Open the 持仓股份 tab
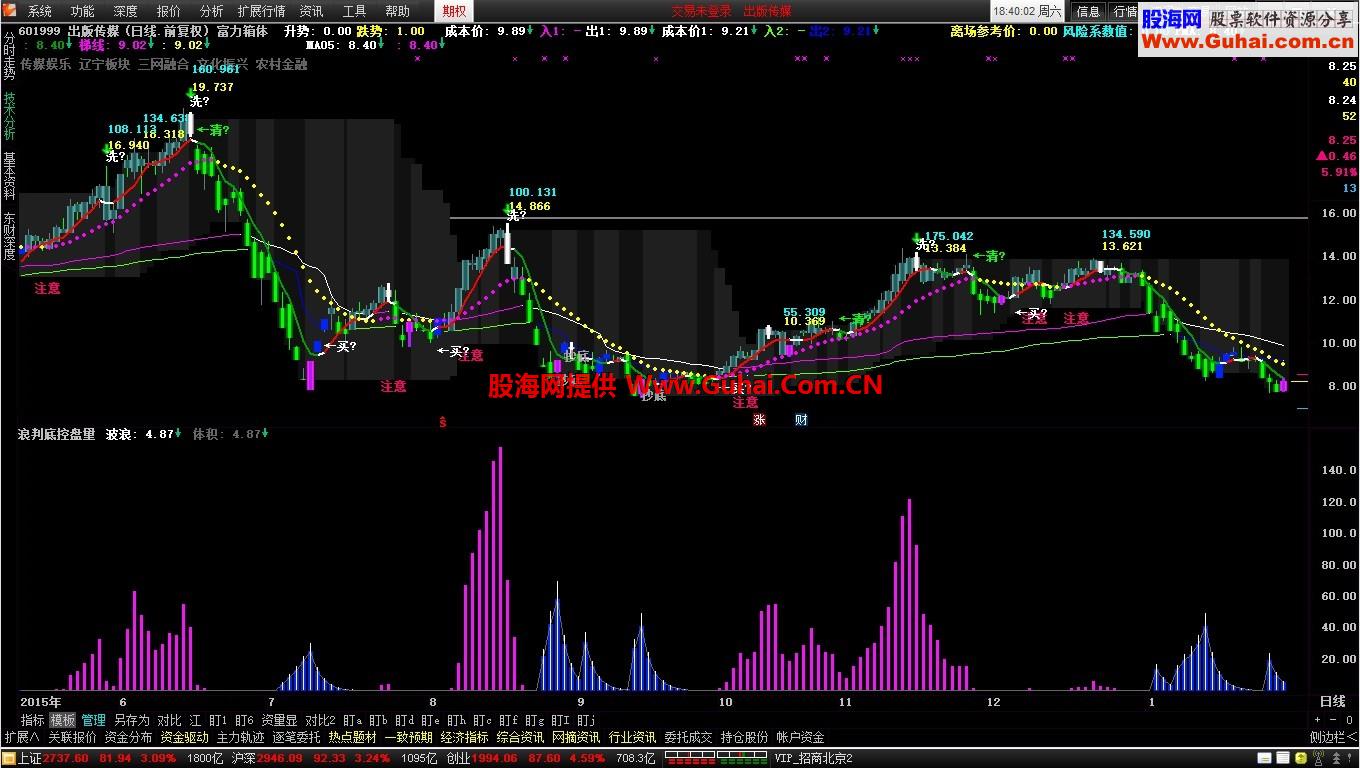This screenshot has height=768, width=1360. tap(744, 737)
